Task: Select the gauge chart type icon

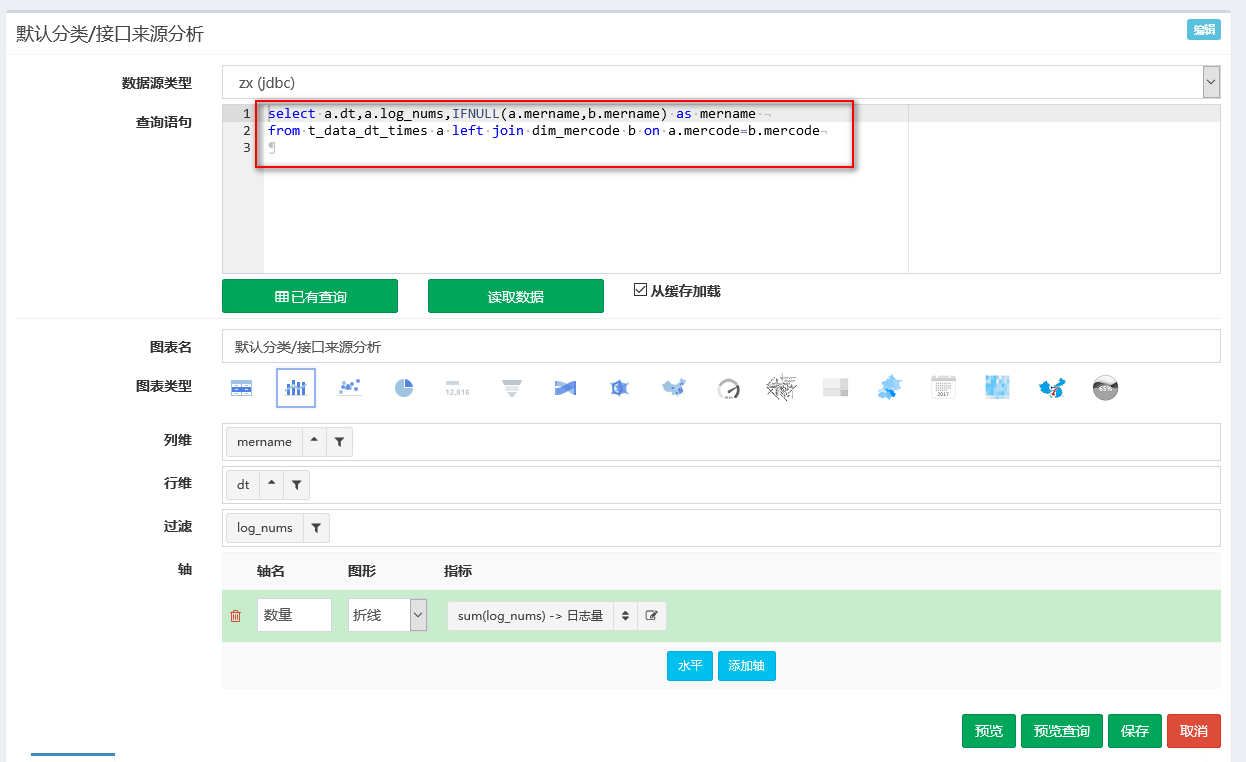Action: [730, 388]
